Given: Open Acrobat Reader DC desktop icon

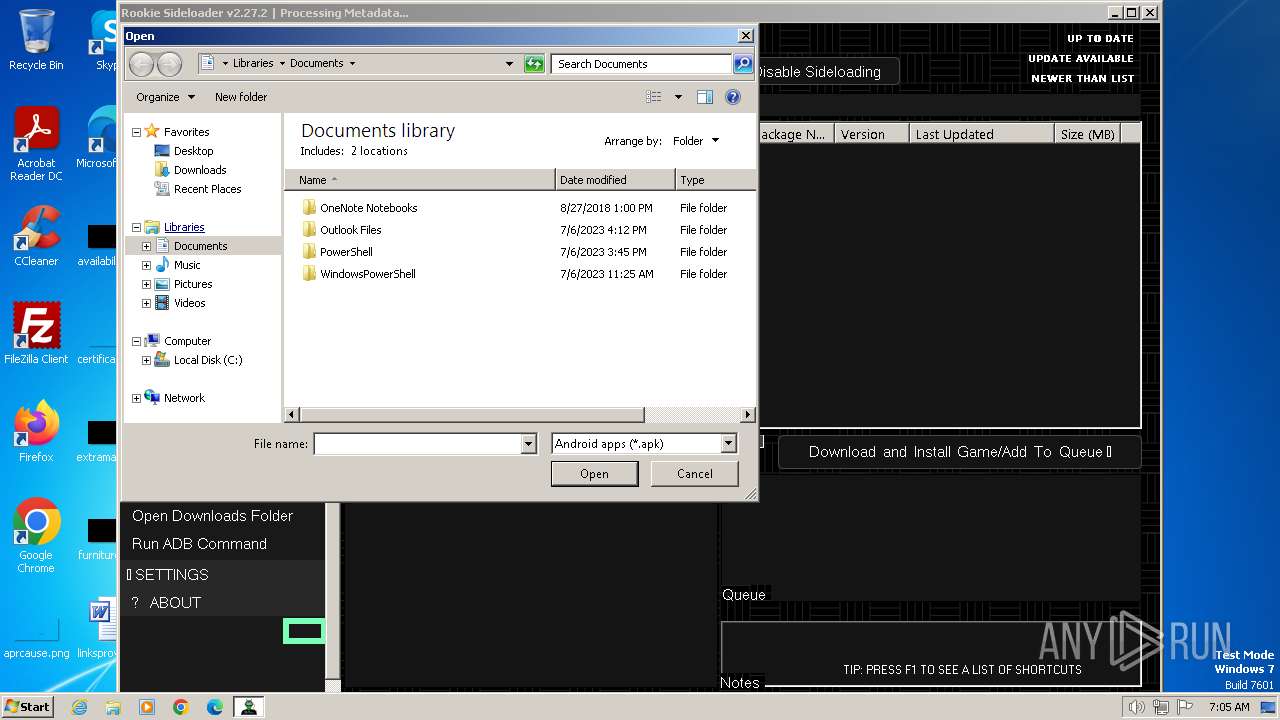Looking at the screenshot, I should [x=36, y=144].
